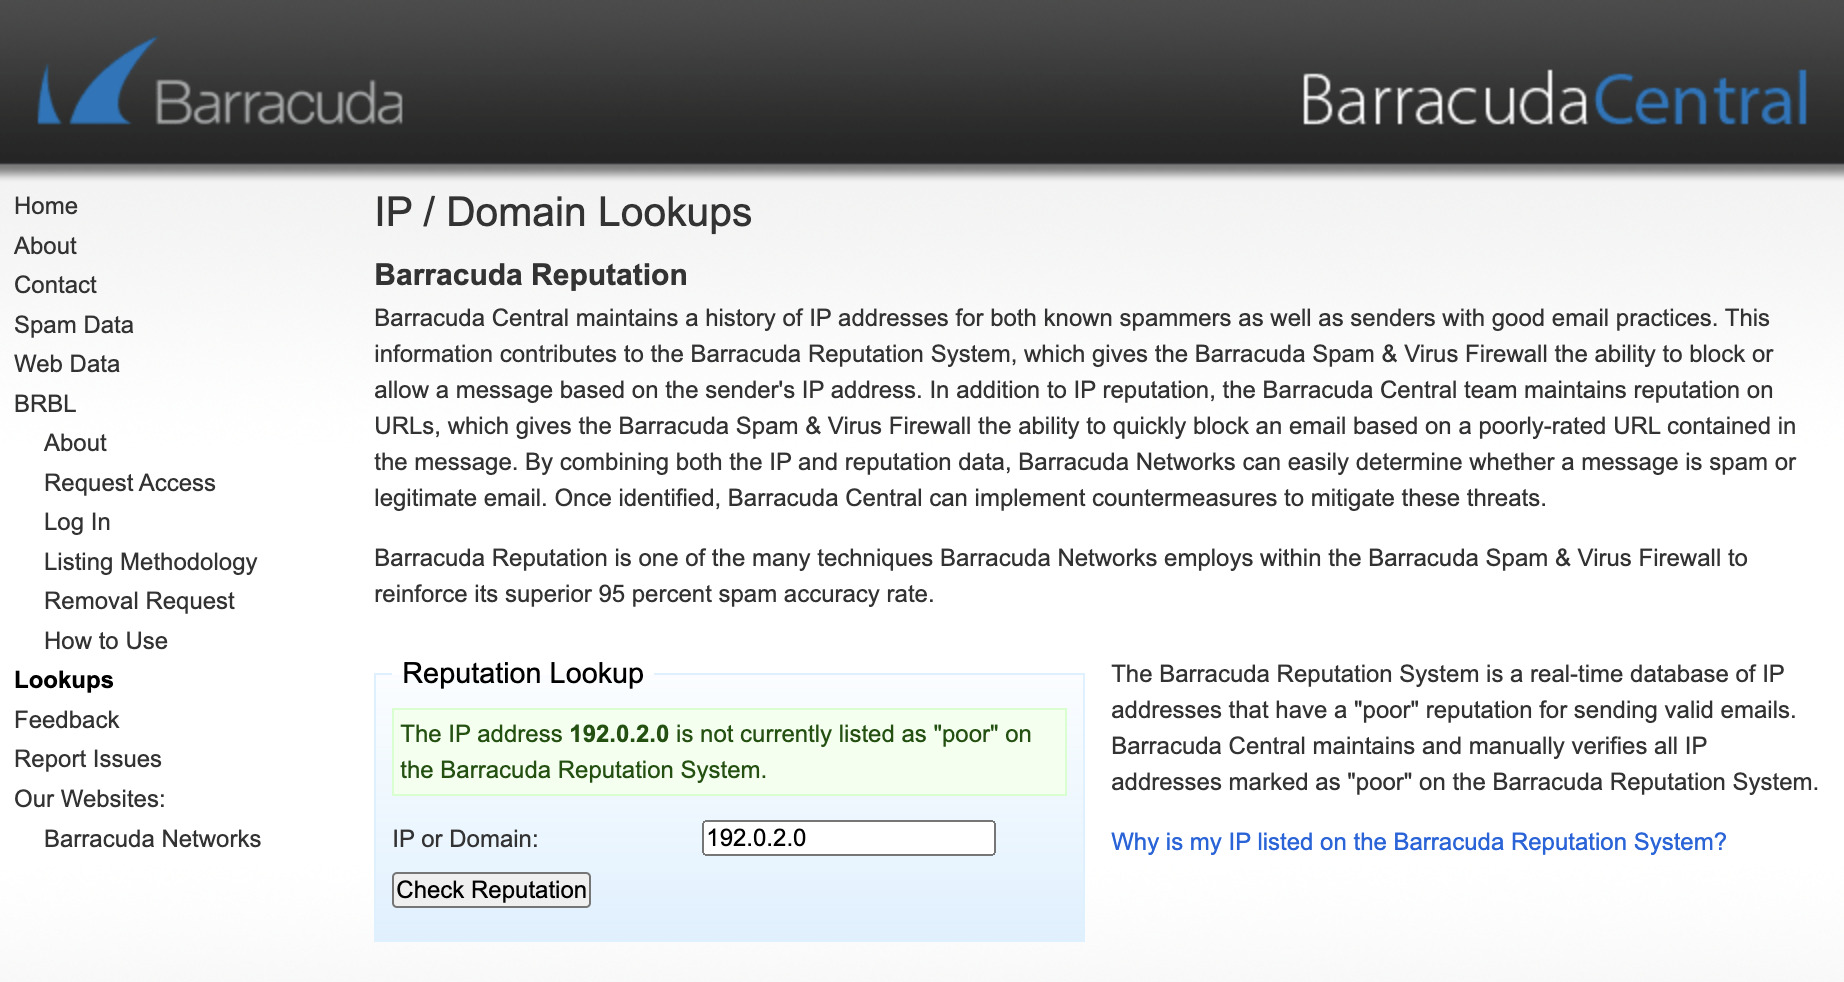Open the Report Issues page
The height and width of the screenshot is (982, 1844).
(x=87, y=759)
